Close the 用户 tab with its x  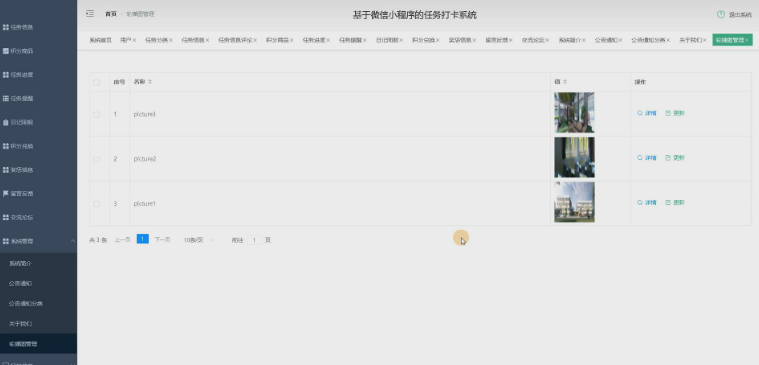pyautogui.click(x=134, y=40)
